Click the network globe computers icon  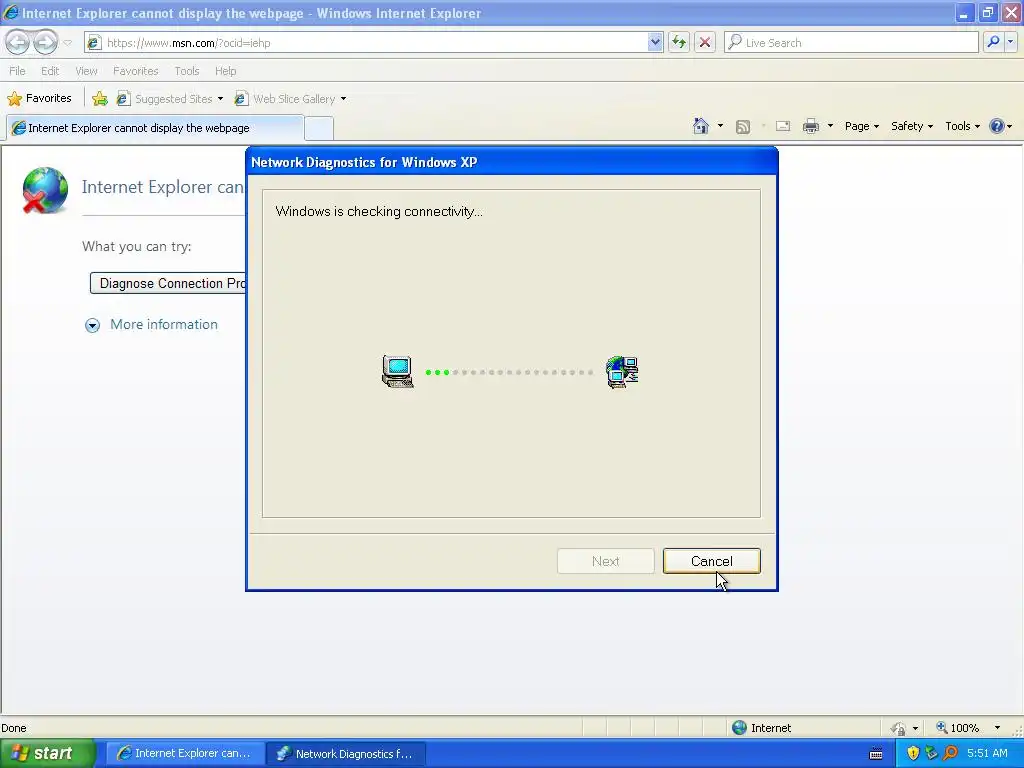coord(622,372)
